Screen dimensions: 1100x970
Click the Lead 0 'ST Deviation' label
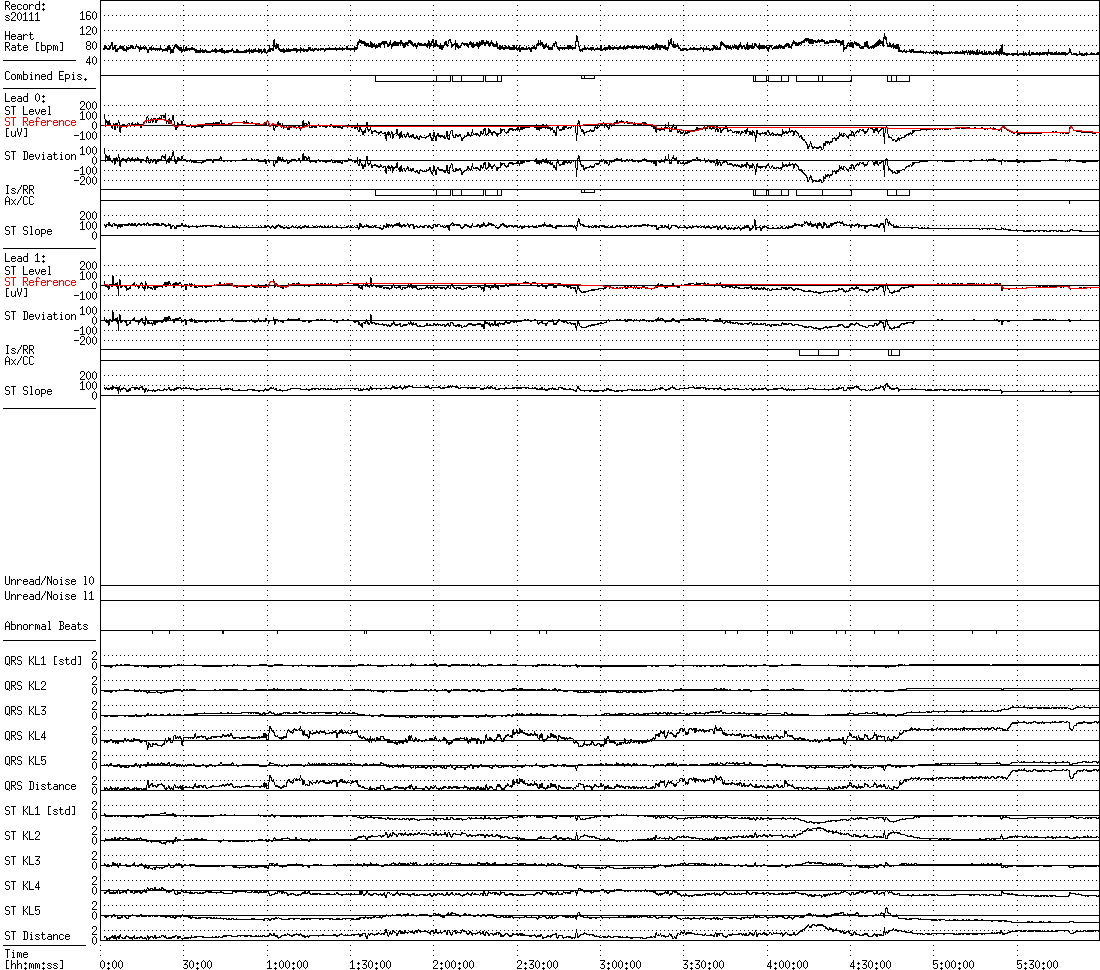click(x=40, y=156)
